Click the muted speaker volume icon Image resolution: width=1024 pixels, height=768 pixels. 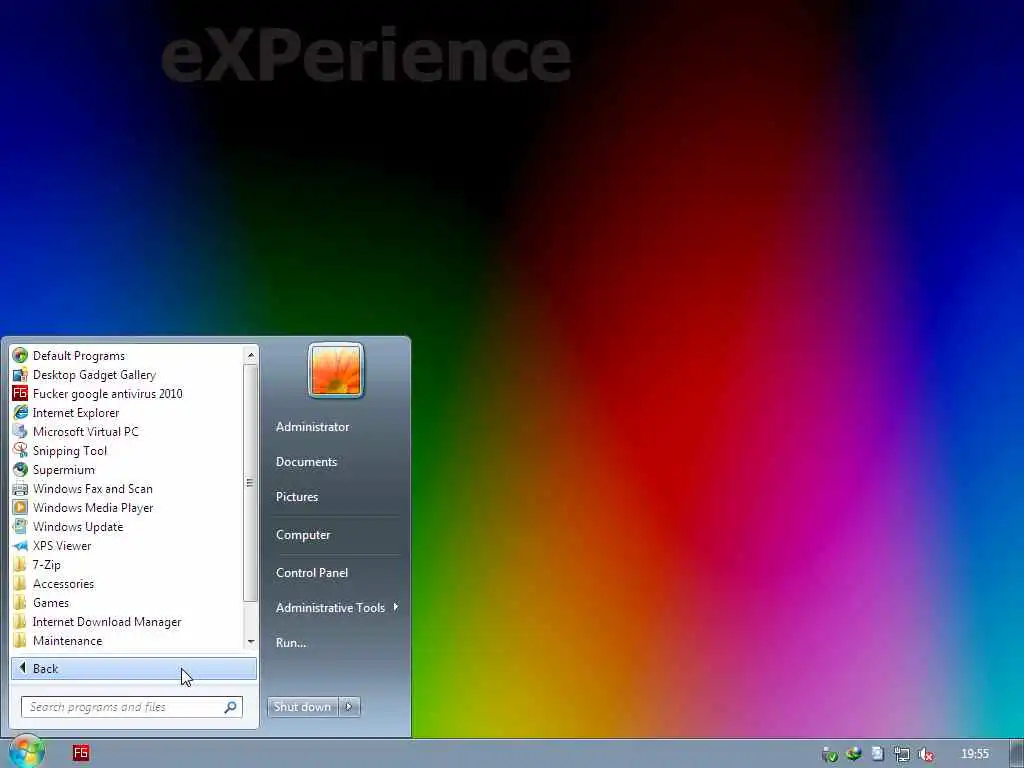coord(925,754)
